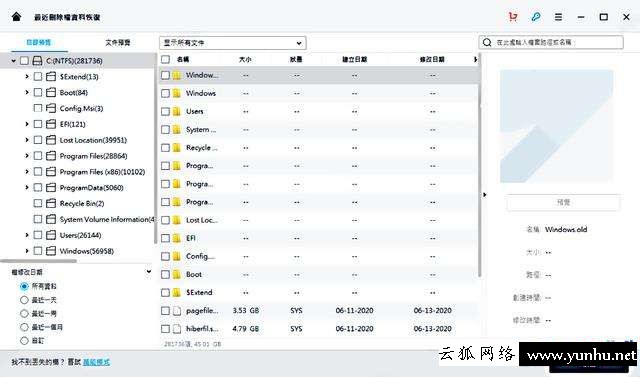Tick the Users(26144) tree checkbox

click(38, 235)
